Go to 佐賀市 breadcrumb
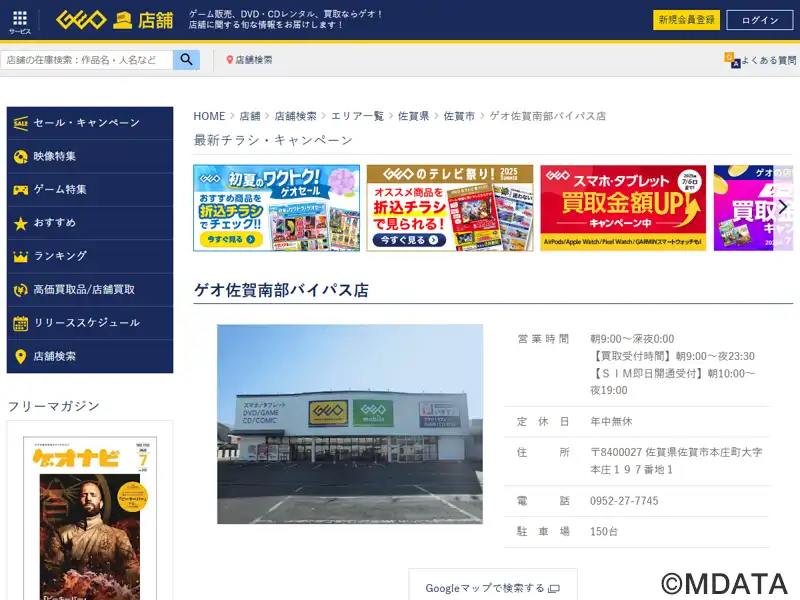This screenshot has height=600, width=800. 459,116
